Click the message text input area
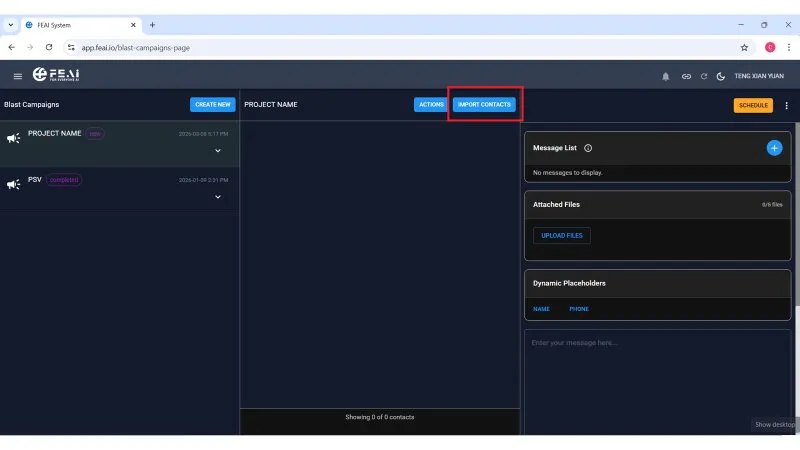Screen dimensions: 800x450 pyautogui.click(x=657, y=382)
